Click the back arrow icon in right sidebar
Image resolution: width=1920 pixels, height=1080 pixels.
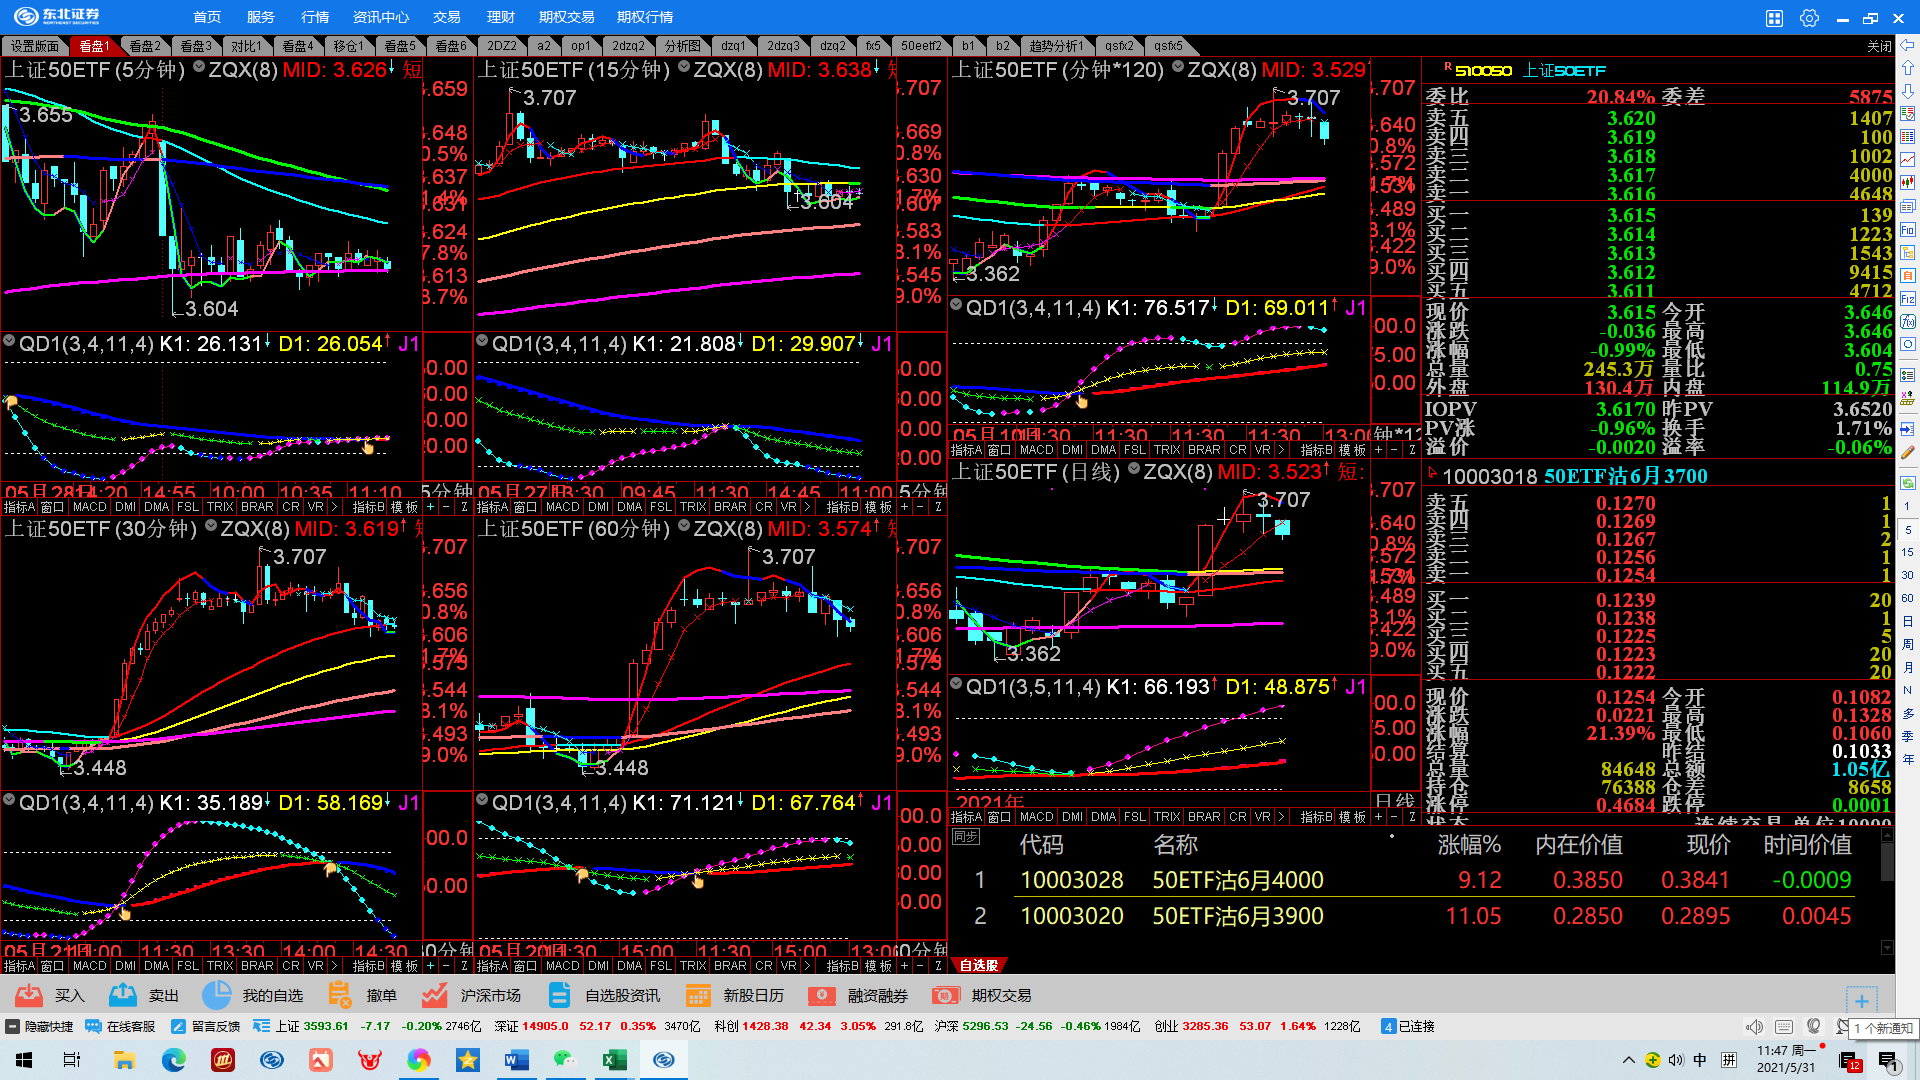pos(1907,45)
